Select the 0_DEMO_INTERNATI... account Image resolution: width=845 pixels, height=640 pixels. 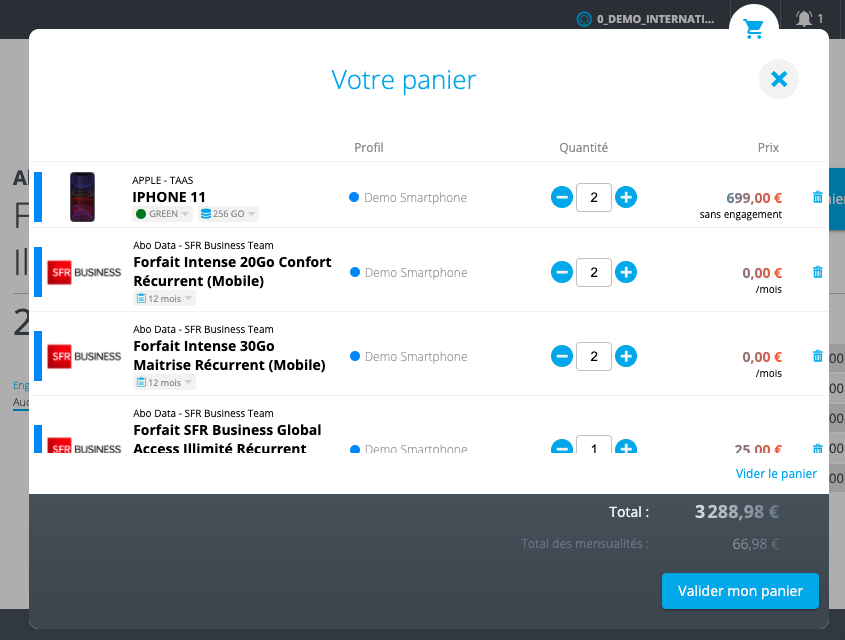[x=646, y=19]
